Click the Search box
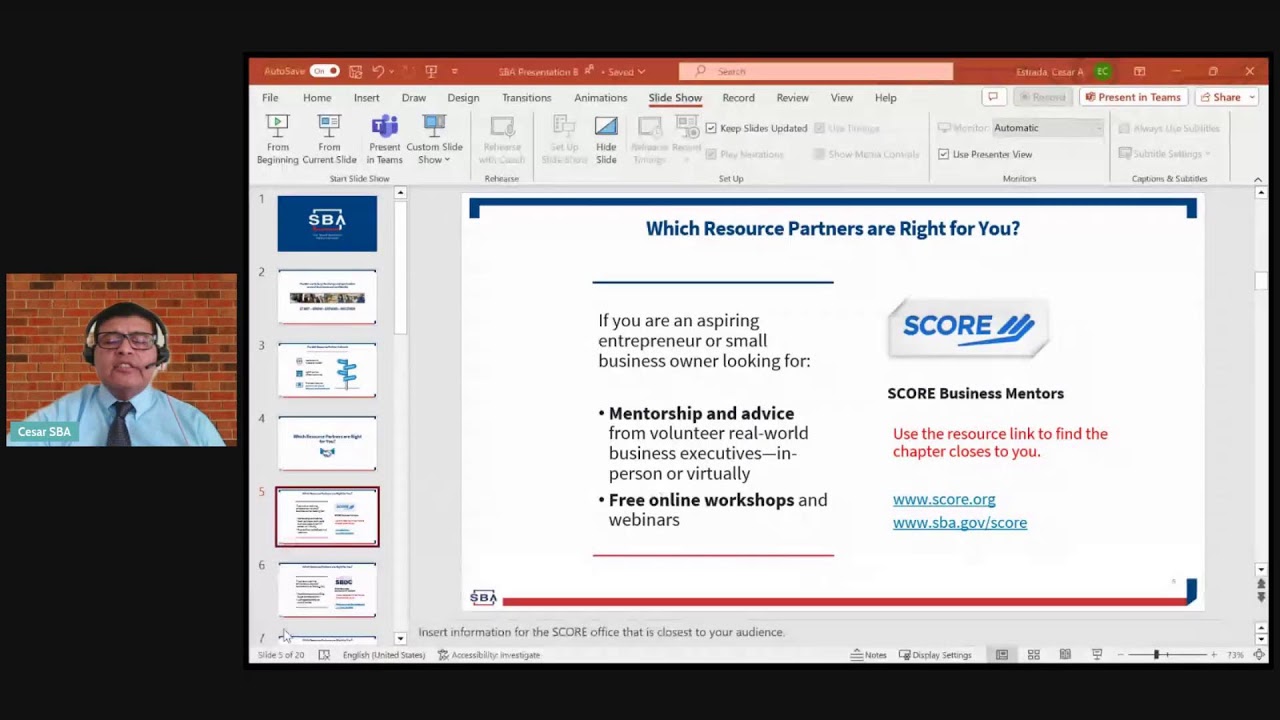The height and width of the screenshot is (720, 1280). pos(816,71)
